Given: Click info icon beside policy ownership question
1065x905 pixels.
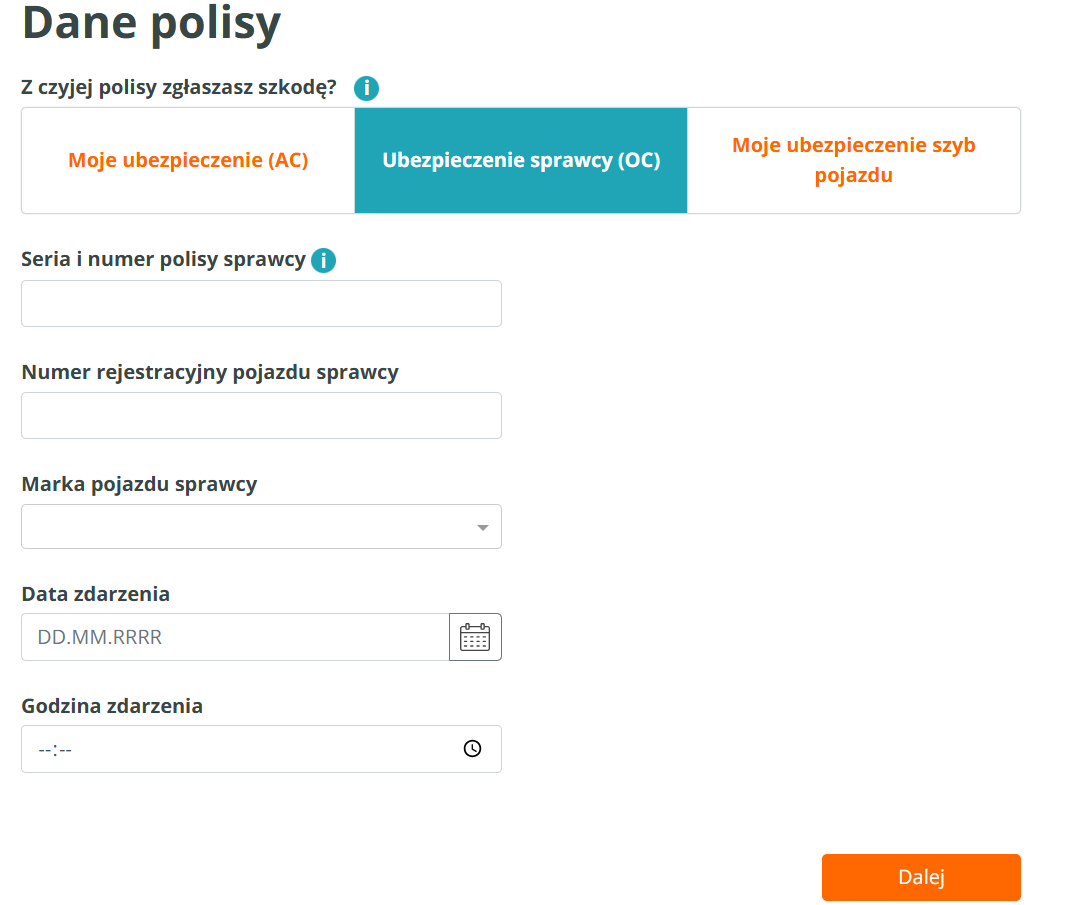Looking at the screenshot, I should coord(366,88).
